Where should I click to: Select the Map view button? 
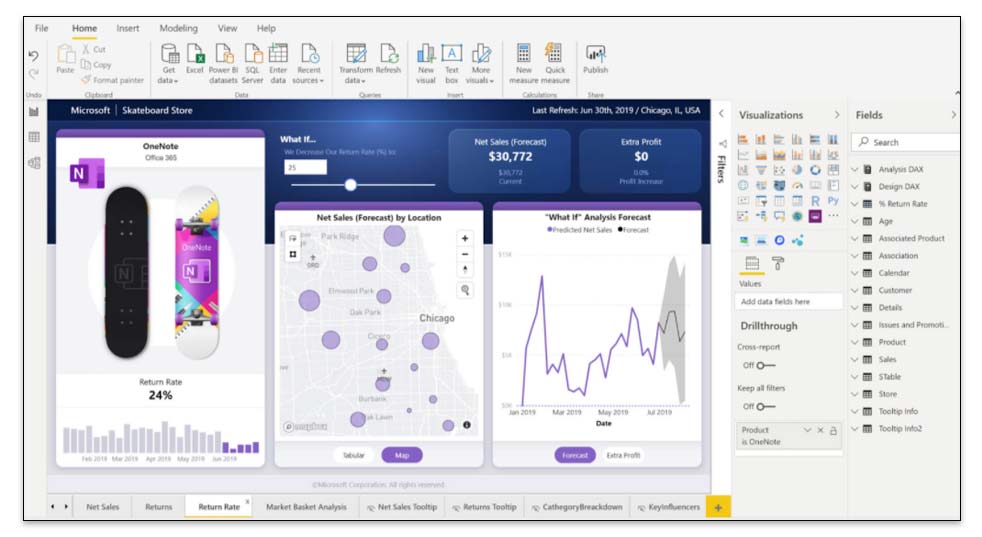401,455
